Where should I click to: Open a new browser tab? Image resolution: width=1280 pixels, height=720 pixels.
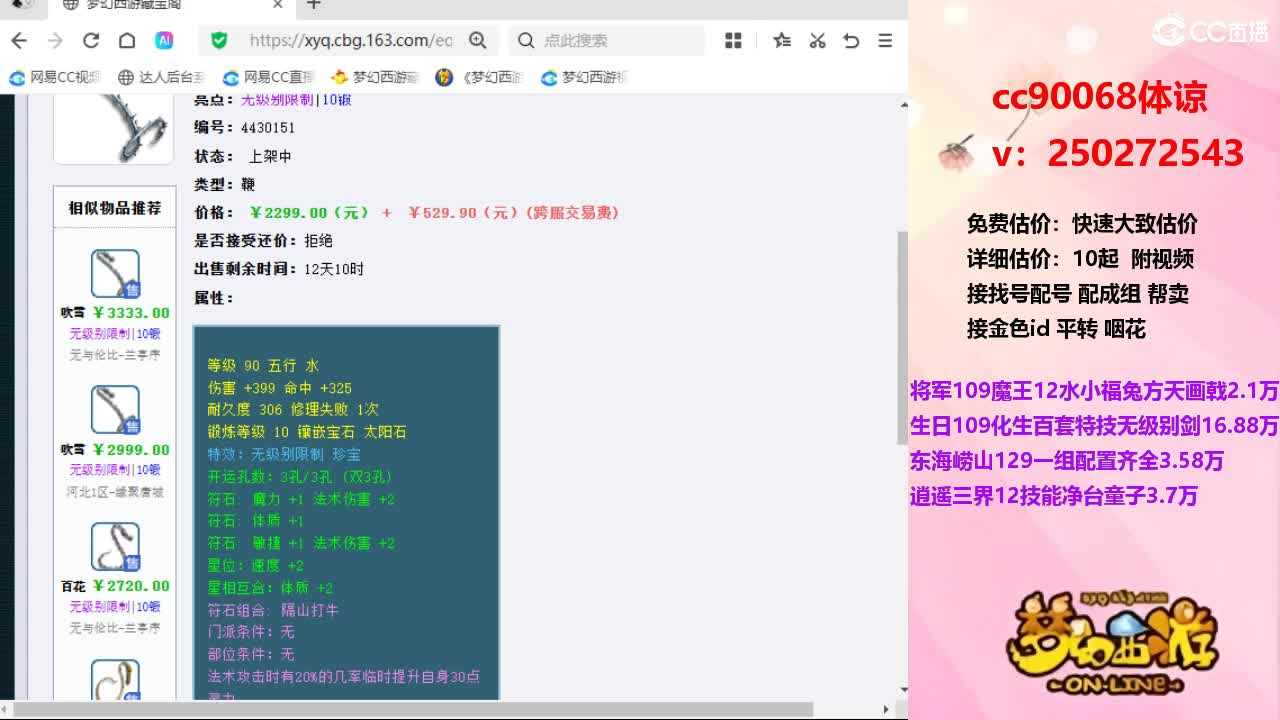coord(314,5)
